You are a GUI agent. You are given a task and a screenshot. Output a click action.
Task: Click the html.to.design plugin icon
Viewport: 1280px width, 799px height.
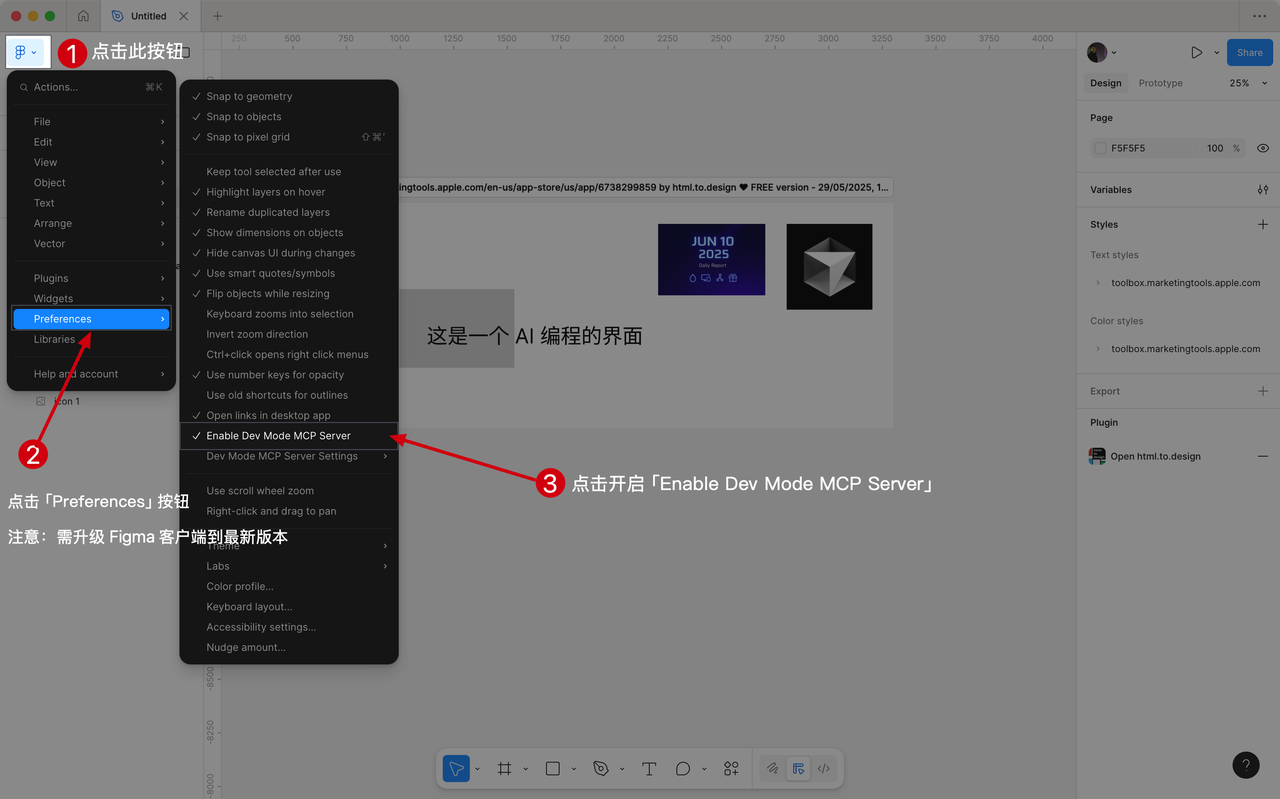pos(1097,456)
